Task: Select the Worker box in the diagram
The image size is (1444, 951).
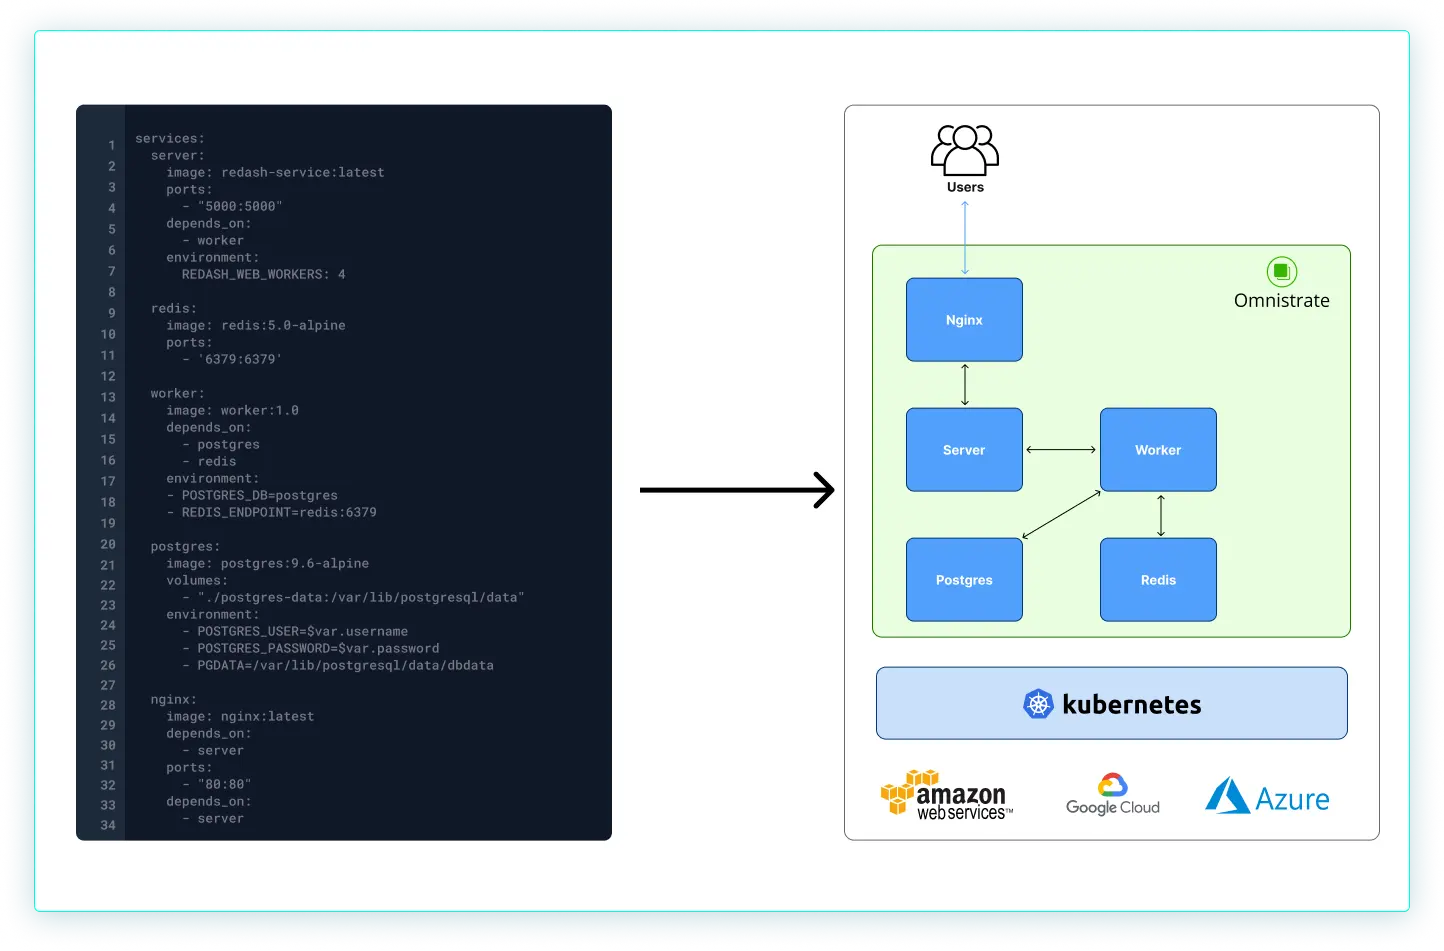Action: [x=1158, y=450]
